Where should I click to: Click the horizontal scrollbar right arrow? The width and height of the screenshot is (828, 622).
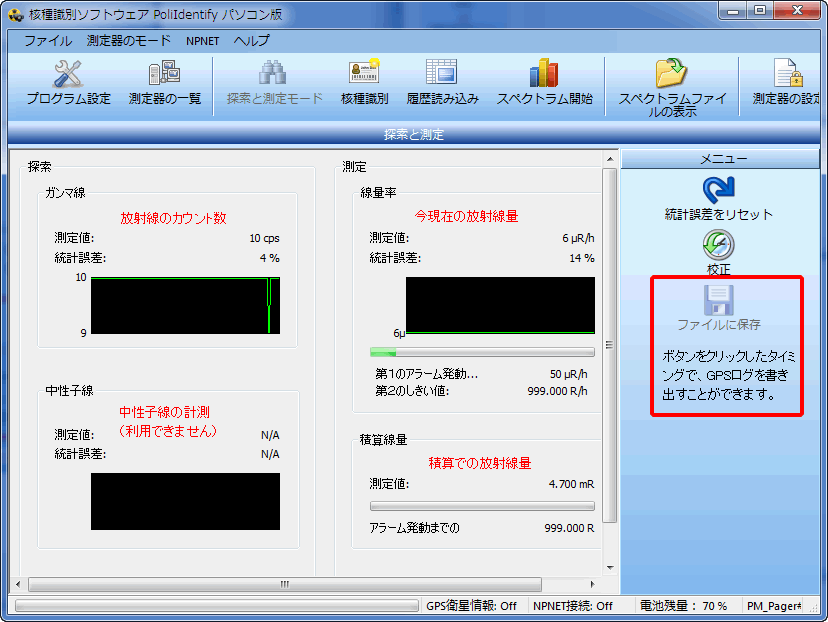[592, 584]
